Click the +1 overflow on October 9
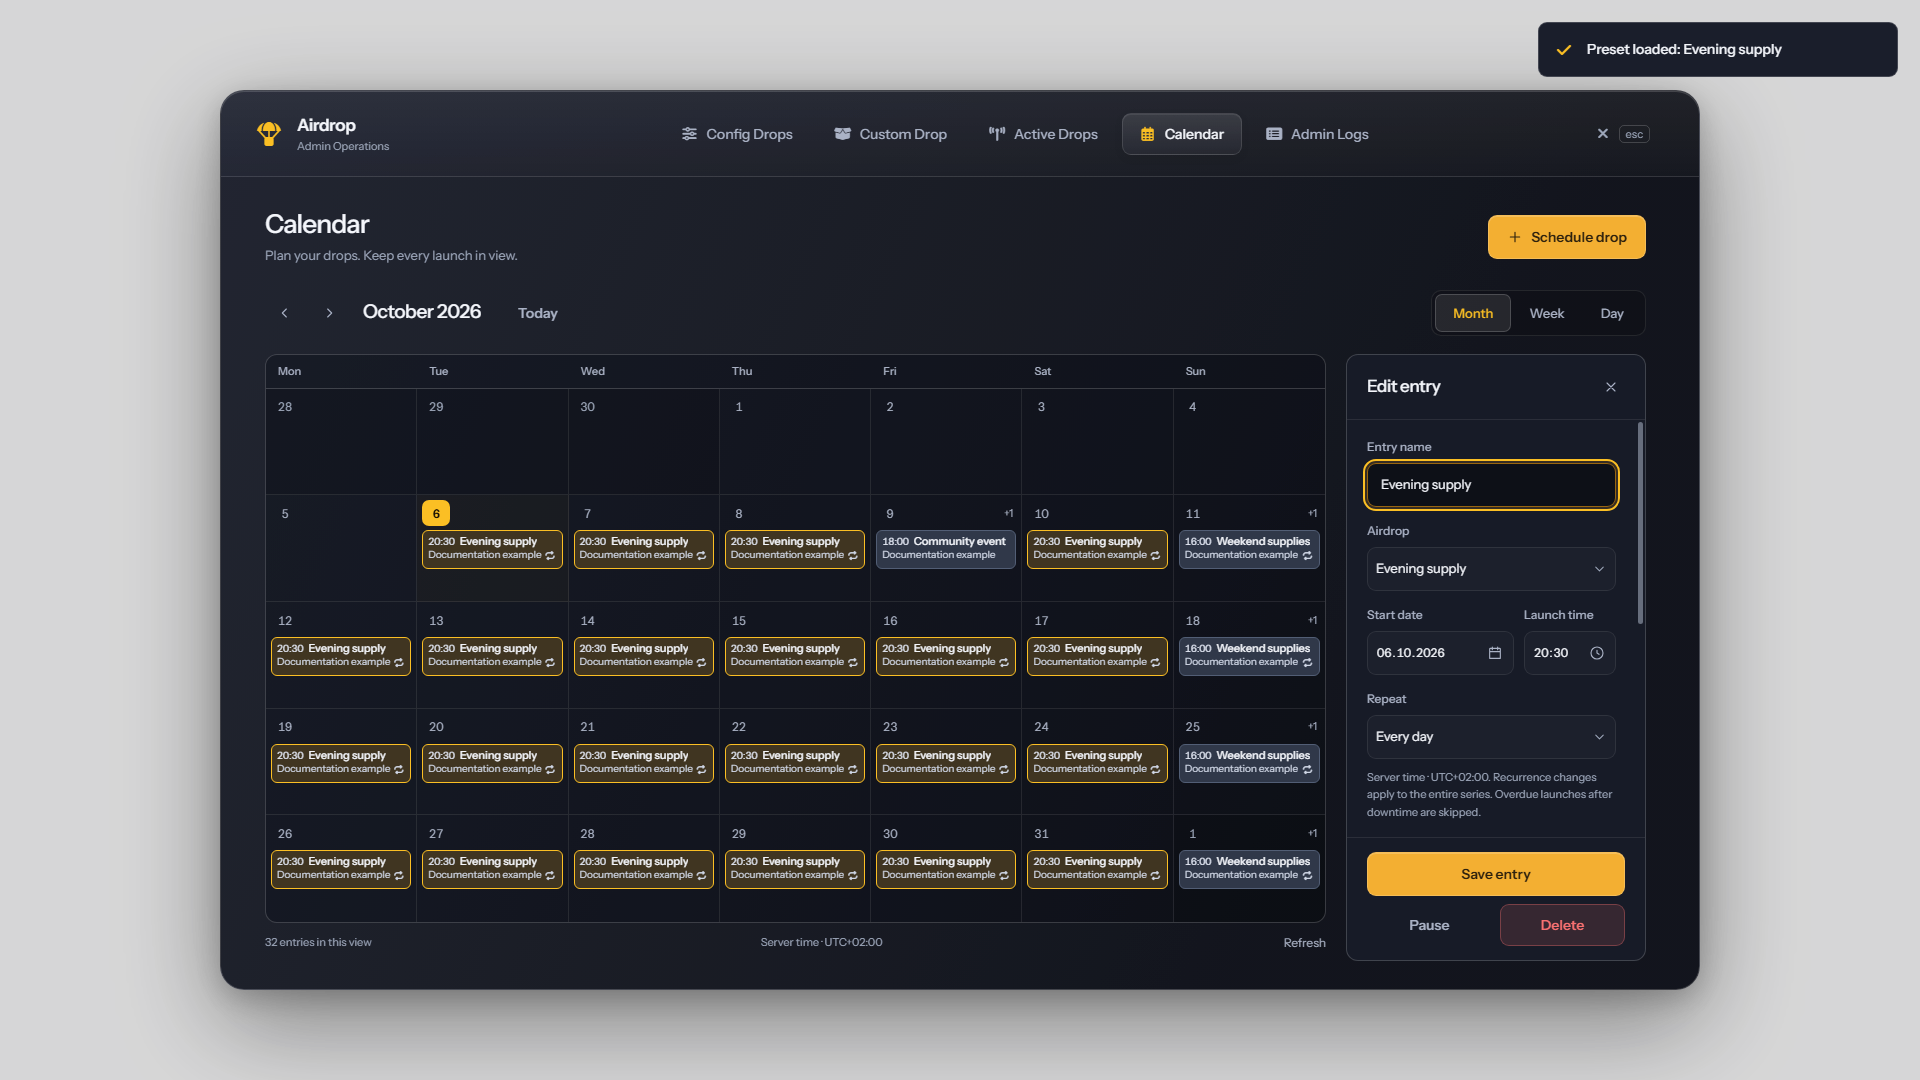 1009,513
